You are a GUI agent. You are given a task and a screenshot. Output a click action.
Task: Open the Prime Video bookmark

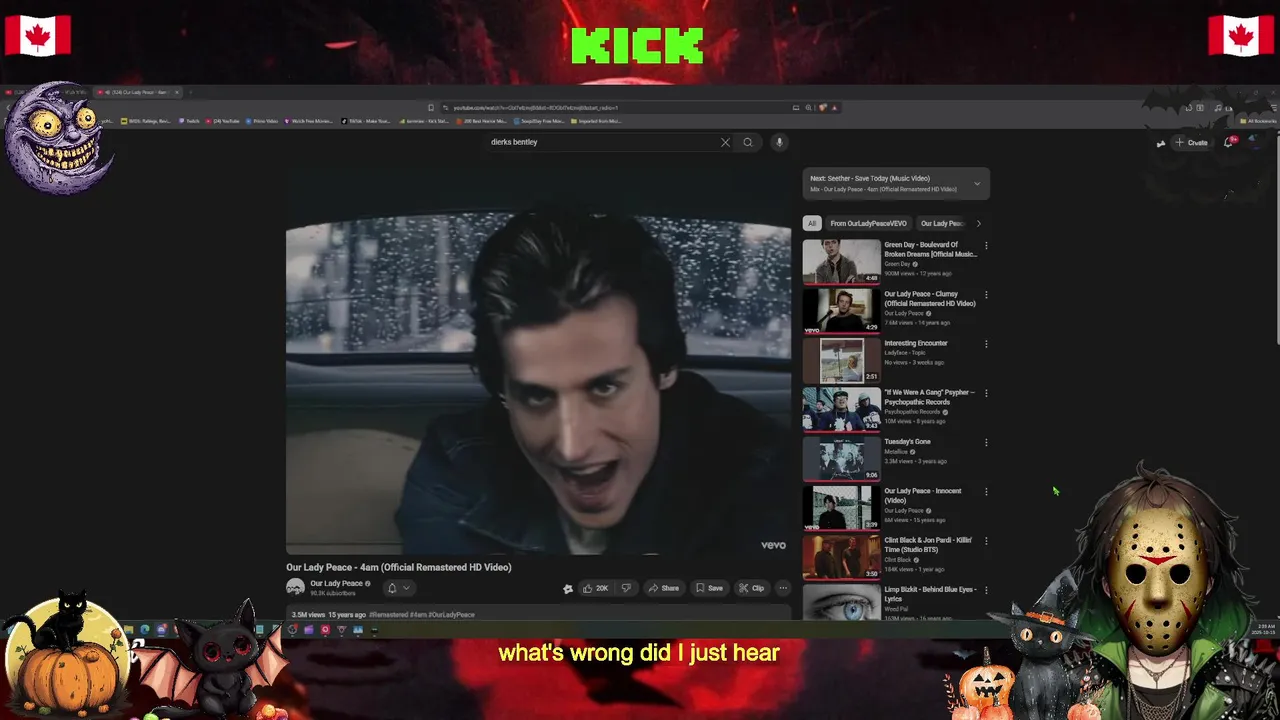(262, 121)
